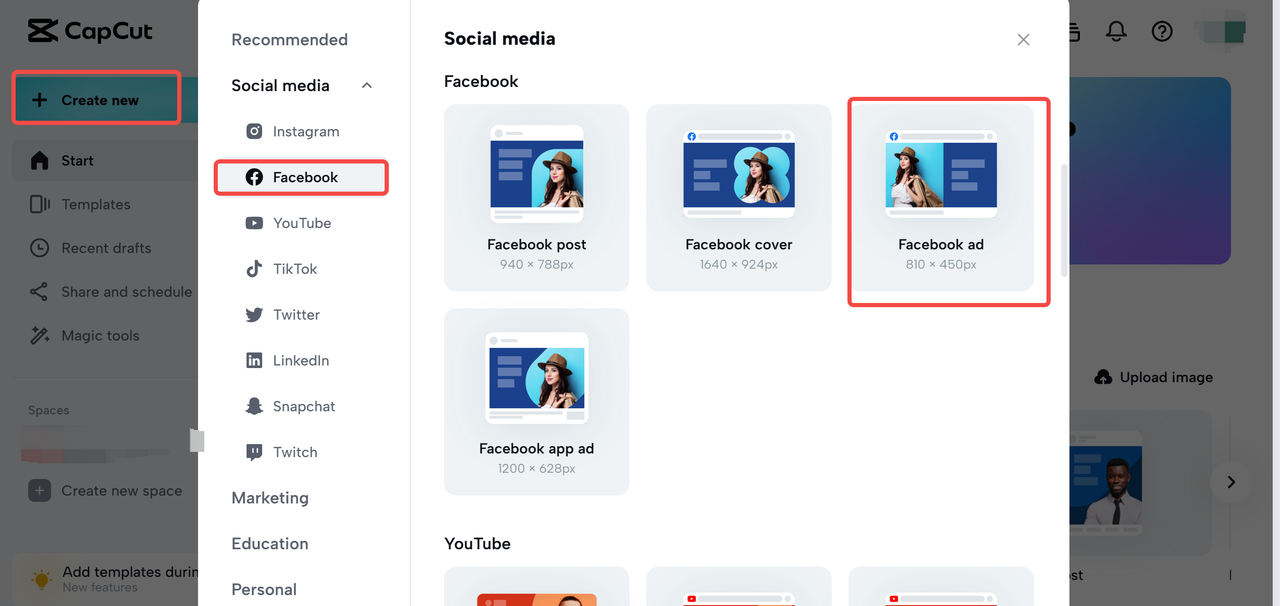Open the Marketing category
Viewport: 1280px width, 606px height.
[270, 498]
